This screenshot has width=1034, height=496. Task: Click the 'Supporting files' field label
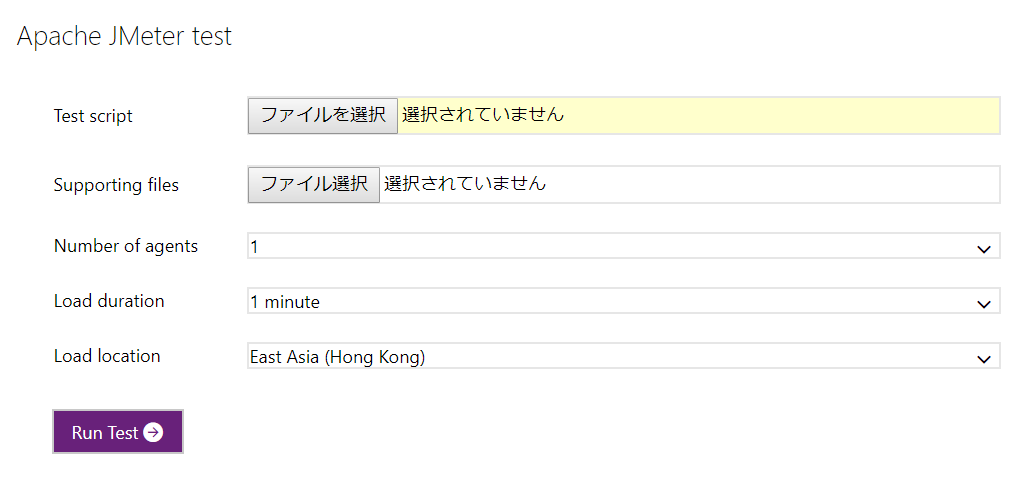point(116,185)
